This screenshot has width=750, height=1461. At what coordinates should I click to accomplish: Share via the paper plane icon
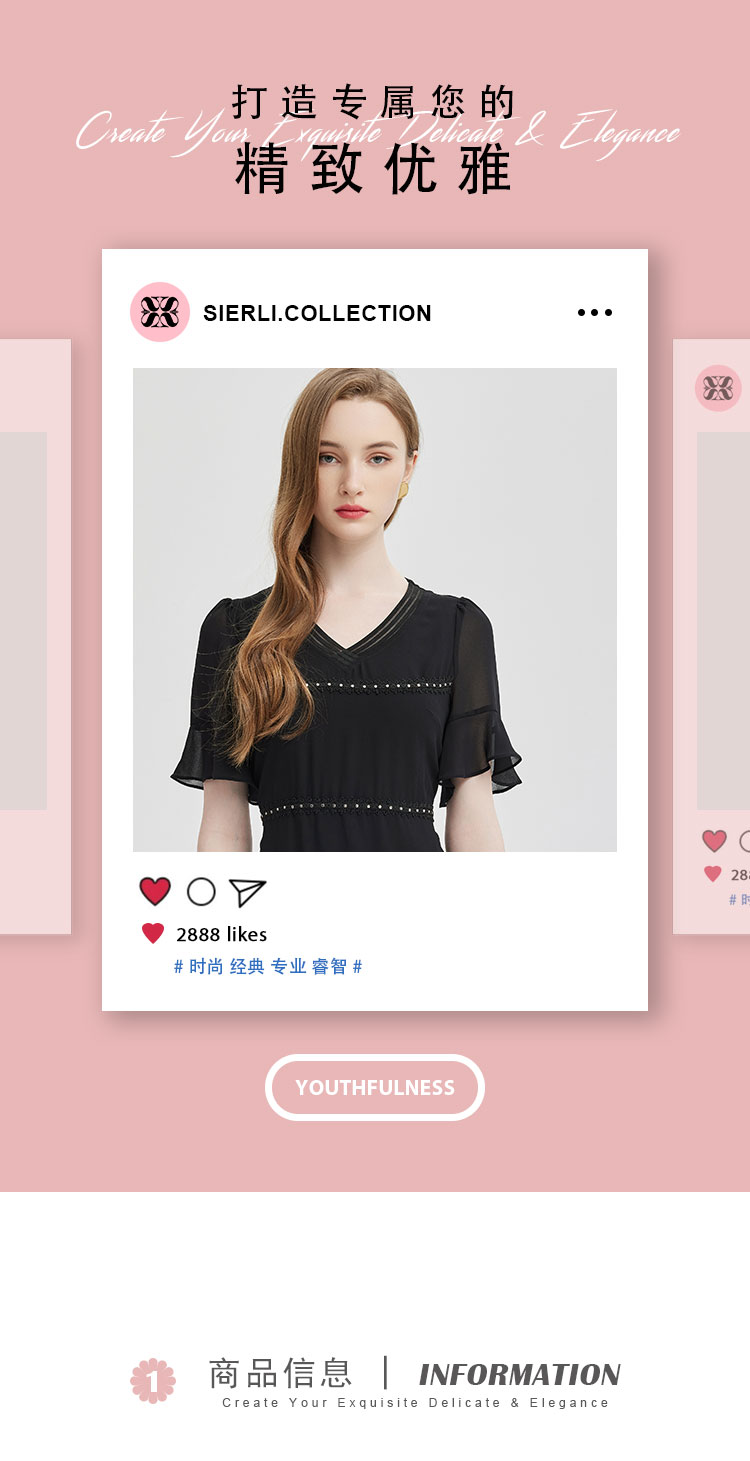click(x=247, y=892)
